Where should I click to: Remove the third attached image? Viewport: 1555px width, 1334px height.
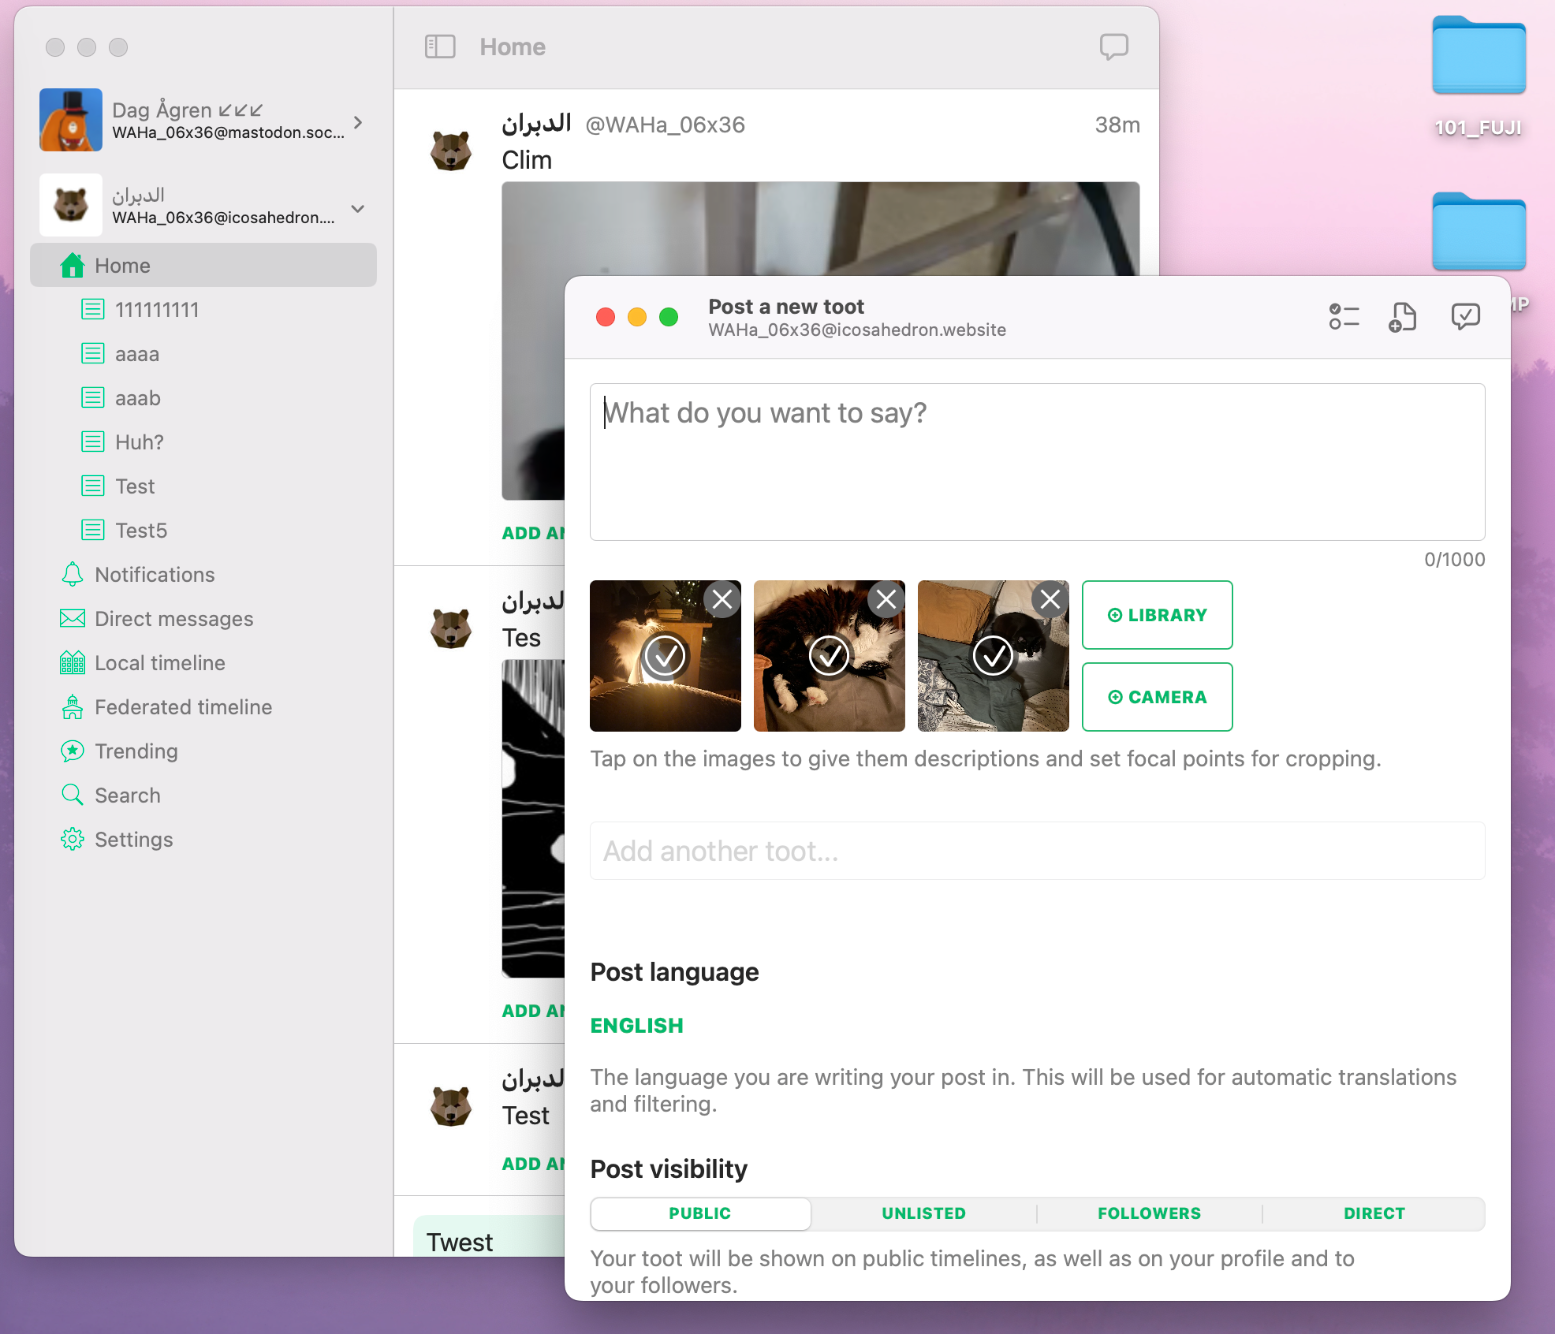click(x=1049, y=599)
